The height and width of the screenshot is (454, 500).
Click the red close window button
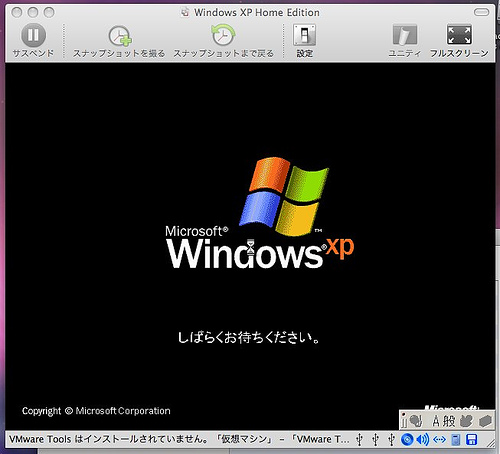17,12
